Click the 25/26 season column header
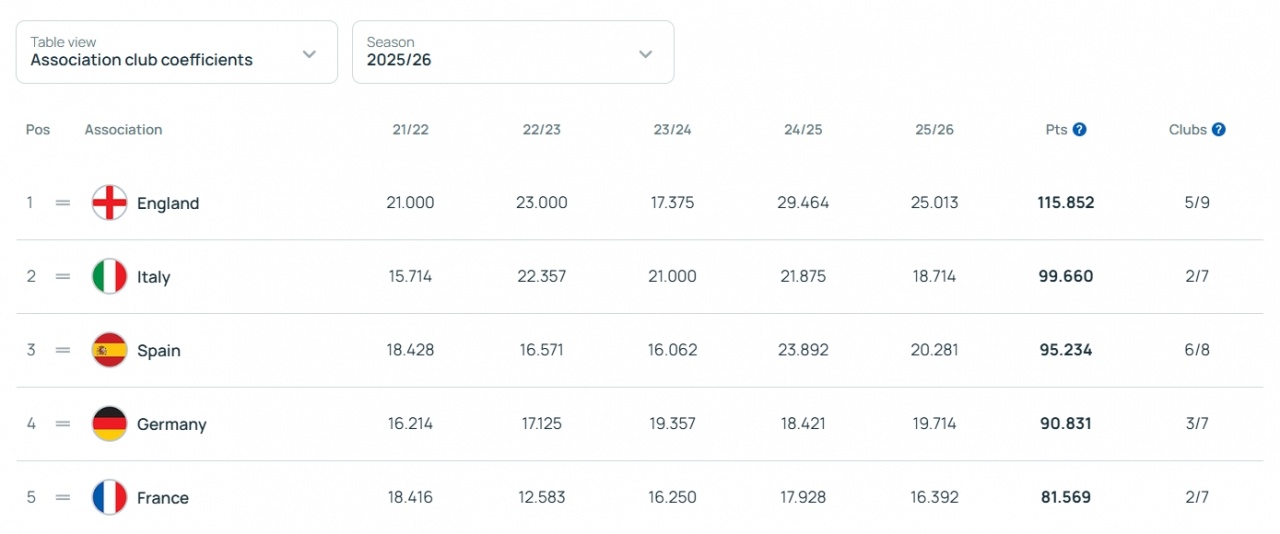 pyautogui.click(x=934, y=130)
